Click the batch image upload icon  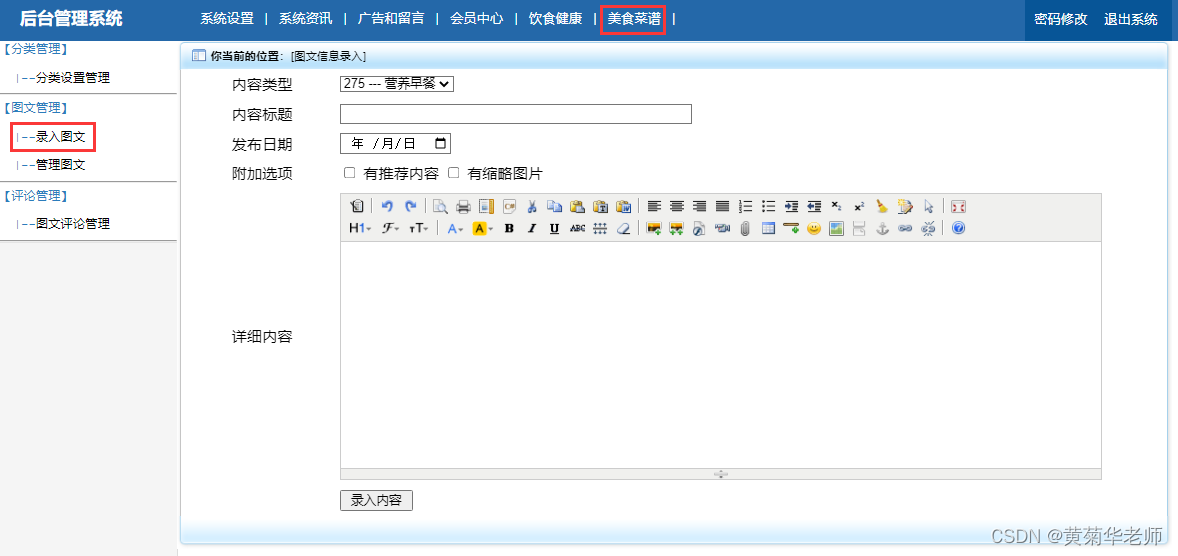pos(676,228)
